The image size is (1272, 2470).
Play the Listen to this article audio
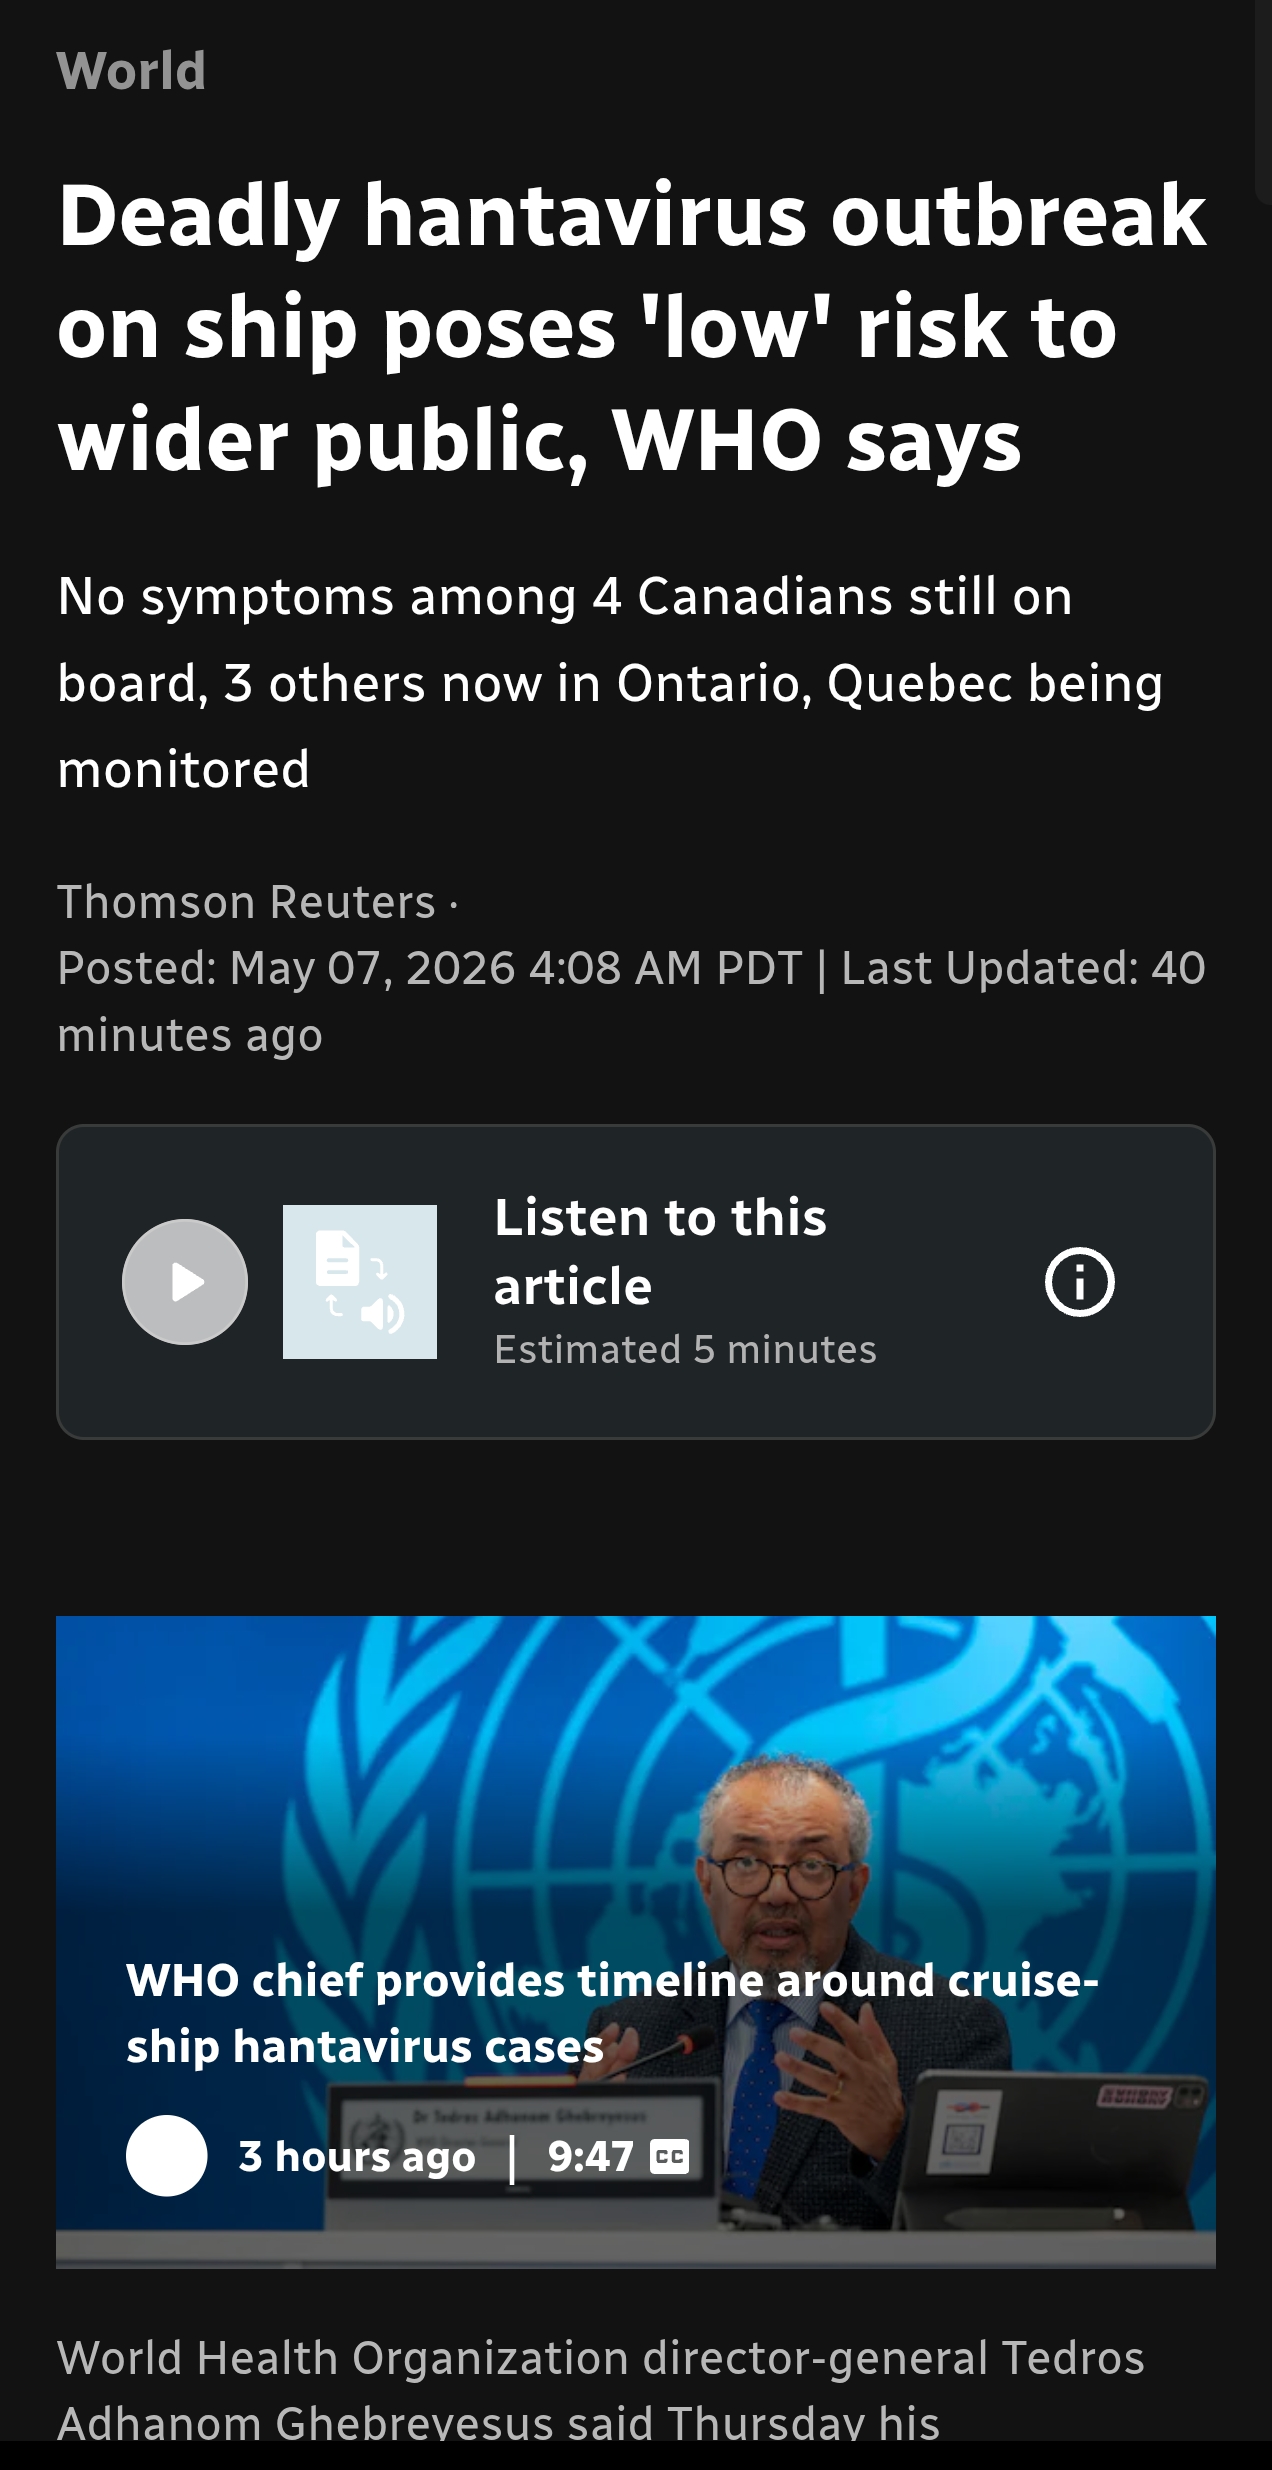(185, 1281)
